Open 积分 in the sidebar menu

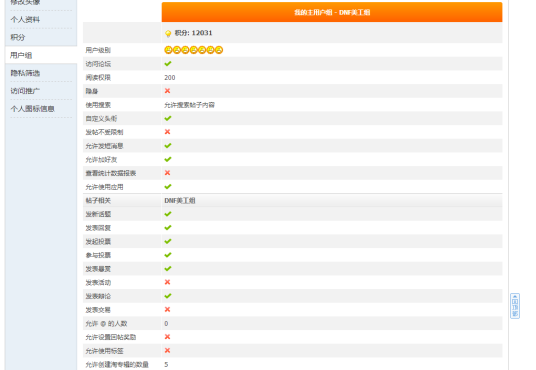[x=18, y=37]
